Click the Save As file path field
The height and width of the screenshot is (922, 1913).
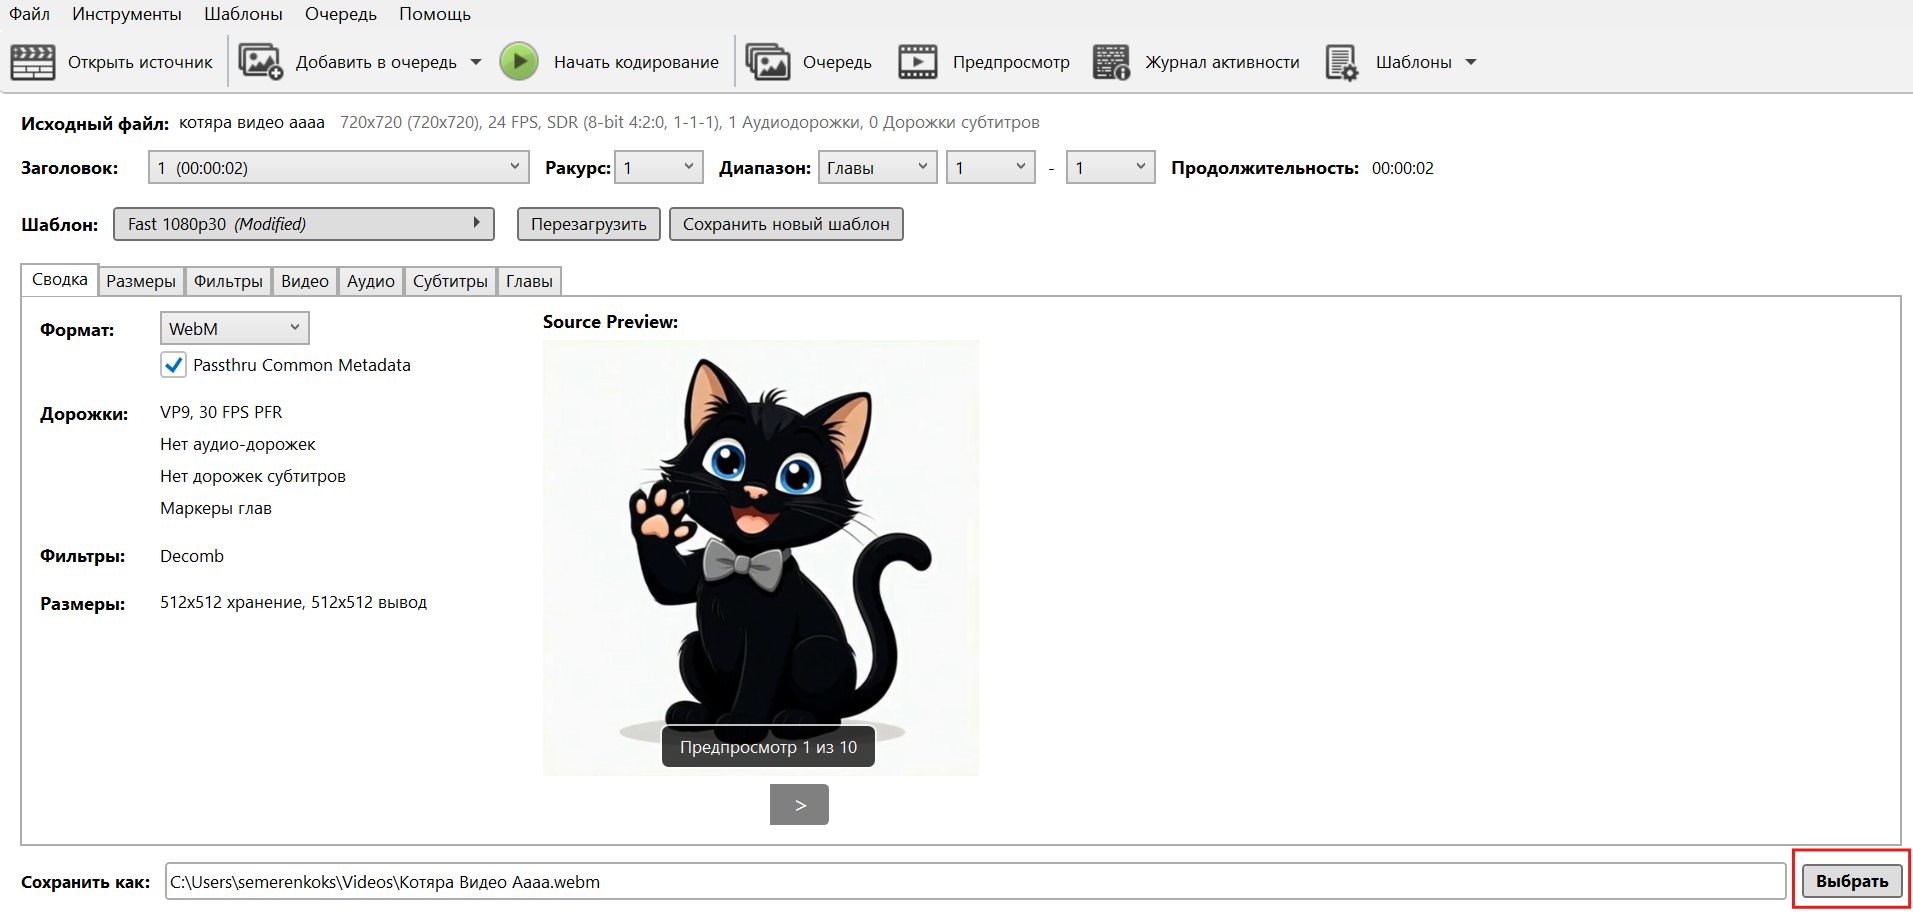tap(974, 882)
